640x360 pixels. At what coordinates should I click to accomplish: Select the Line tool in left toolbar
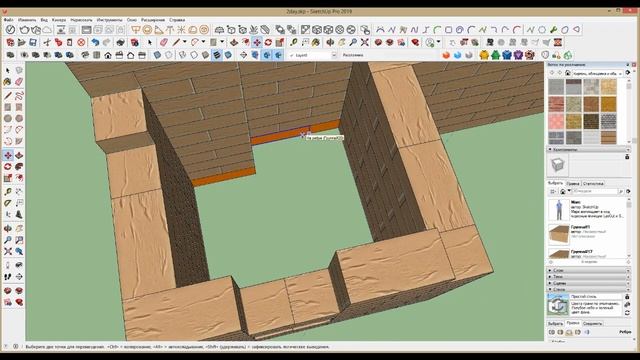pos(8,96)
